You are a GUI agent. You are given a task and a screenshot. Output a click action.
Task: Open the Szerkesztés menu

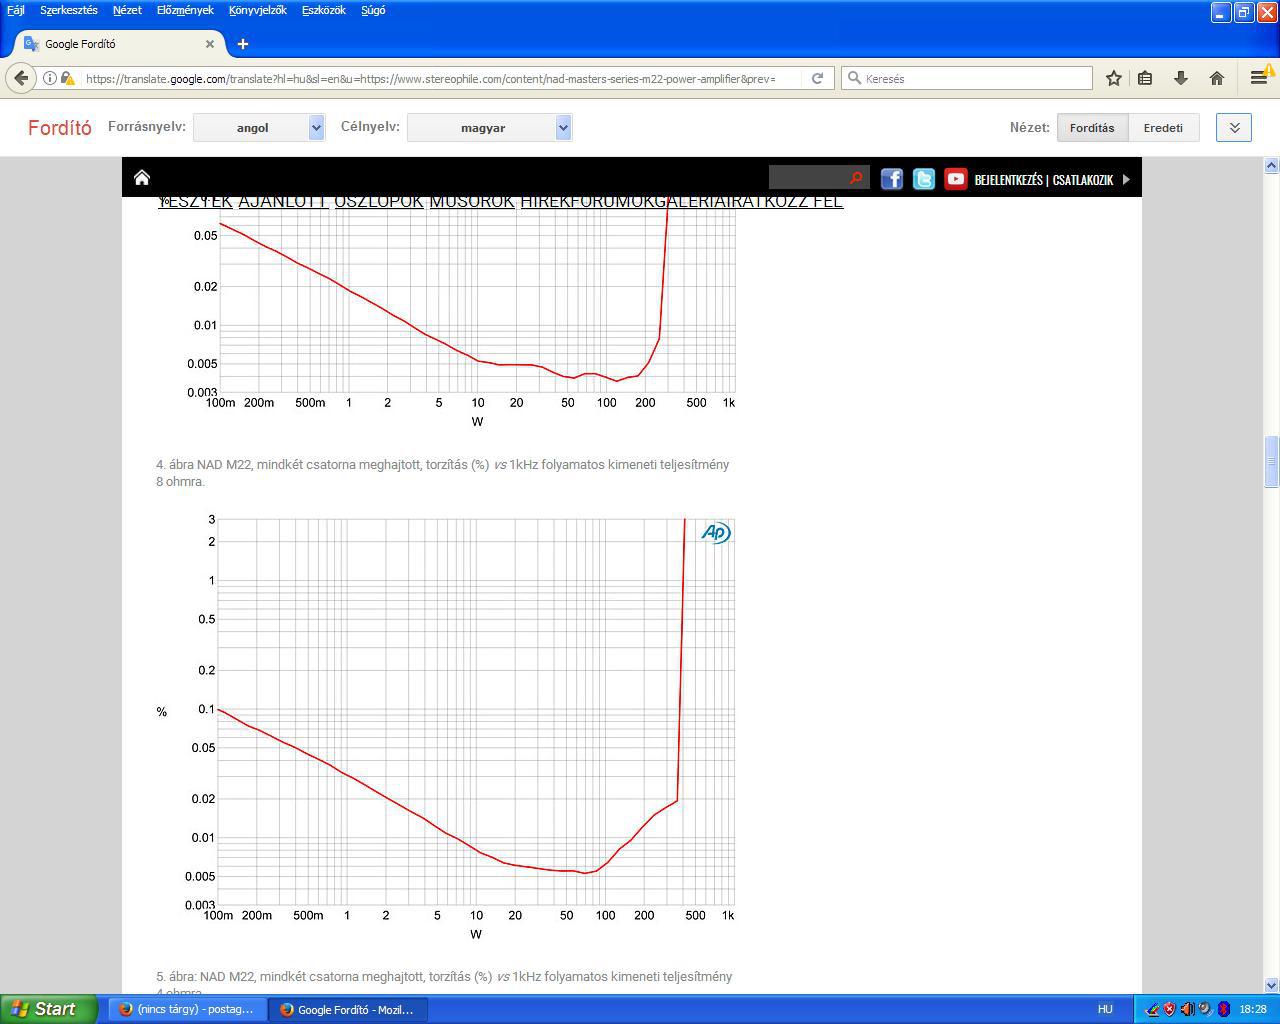(69, 10)
